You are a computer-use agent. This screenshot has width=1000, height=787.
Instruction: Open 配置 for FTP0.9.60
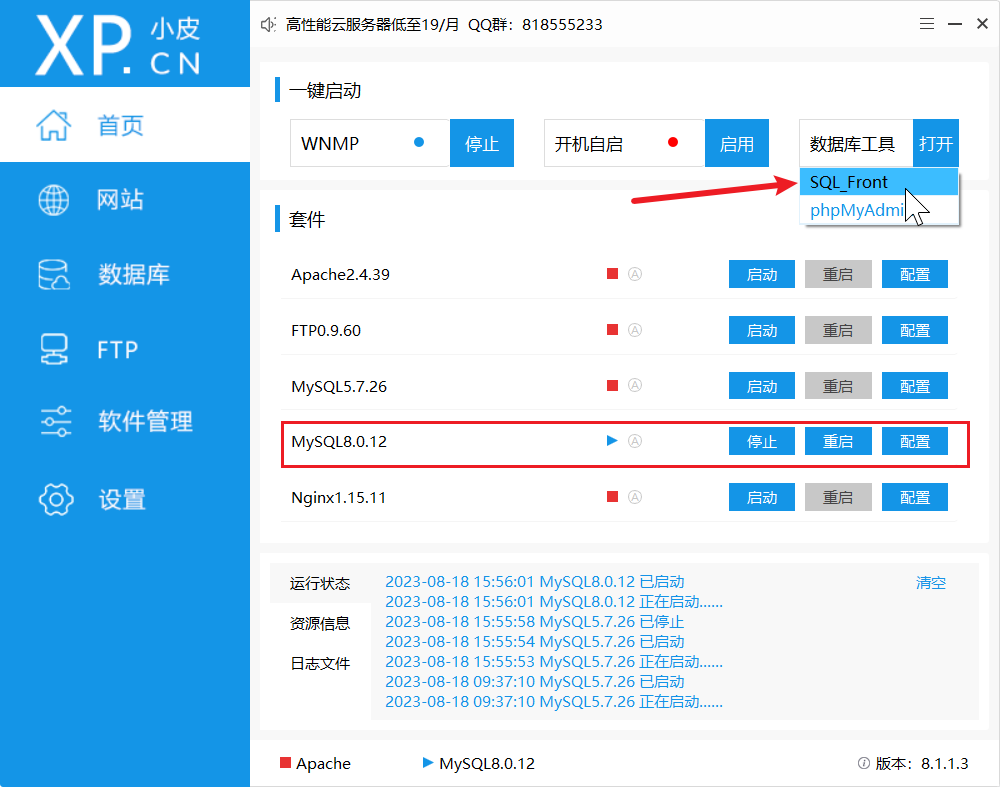click(x=915, y=330)
